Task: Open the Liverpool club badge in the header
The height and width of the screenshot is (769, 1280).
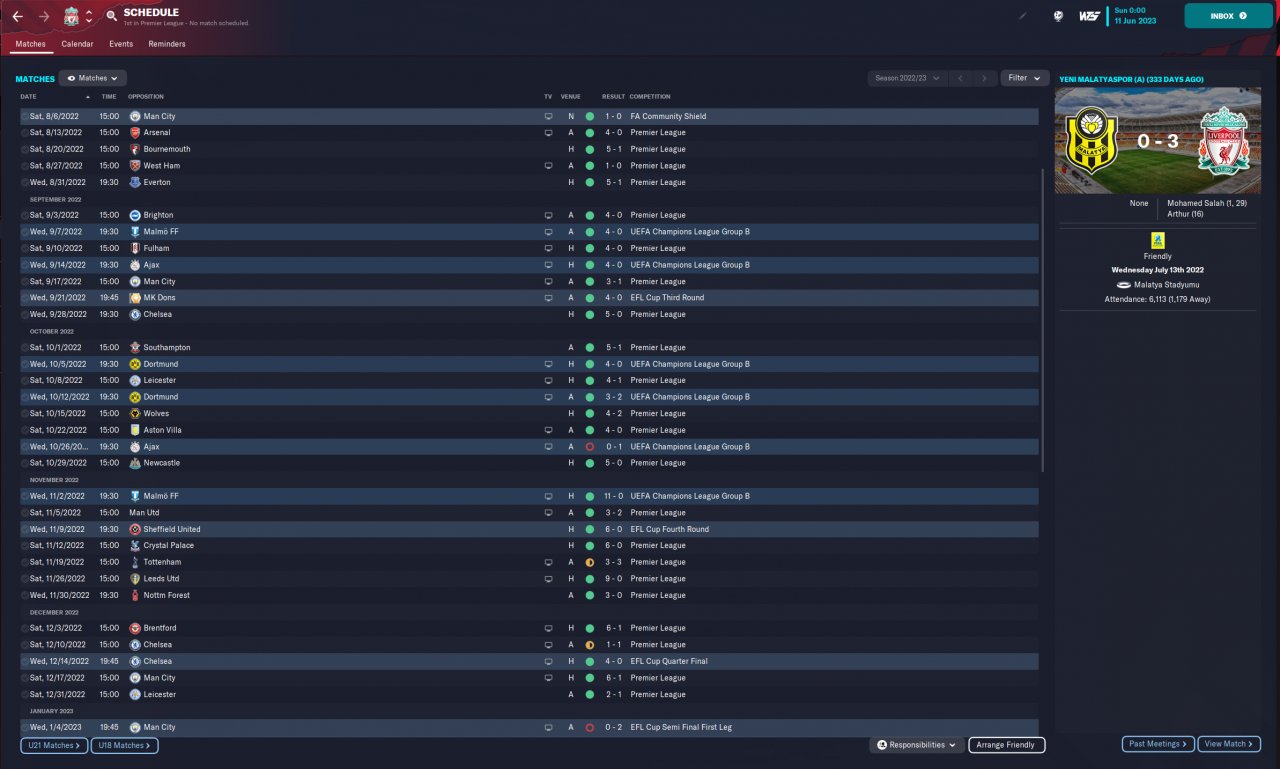Action: [71, 17]
